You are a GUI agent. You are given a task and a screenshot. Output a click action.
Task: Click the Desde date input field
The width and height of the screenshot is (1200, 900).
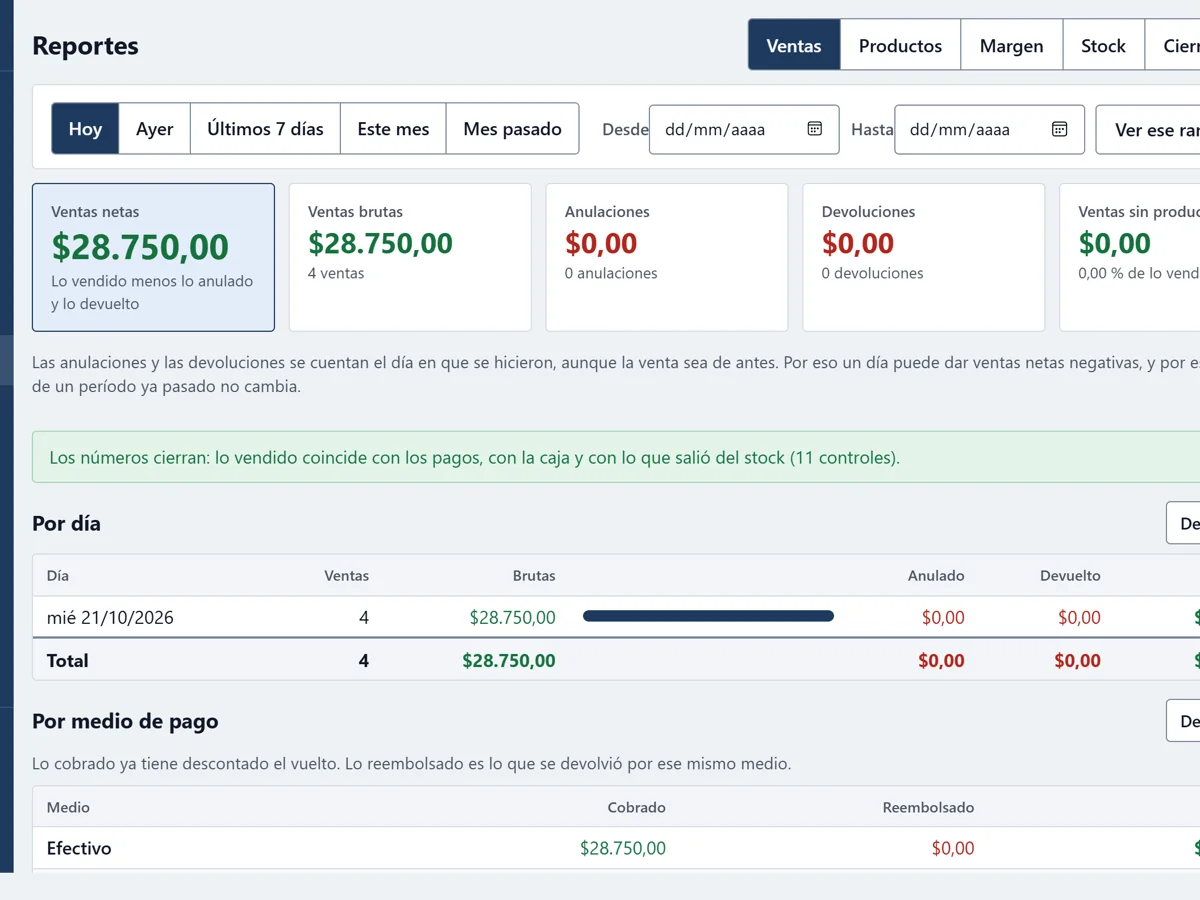[744, 129]
